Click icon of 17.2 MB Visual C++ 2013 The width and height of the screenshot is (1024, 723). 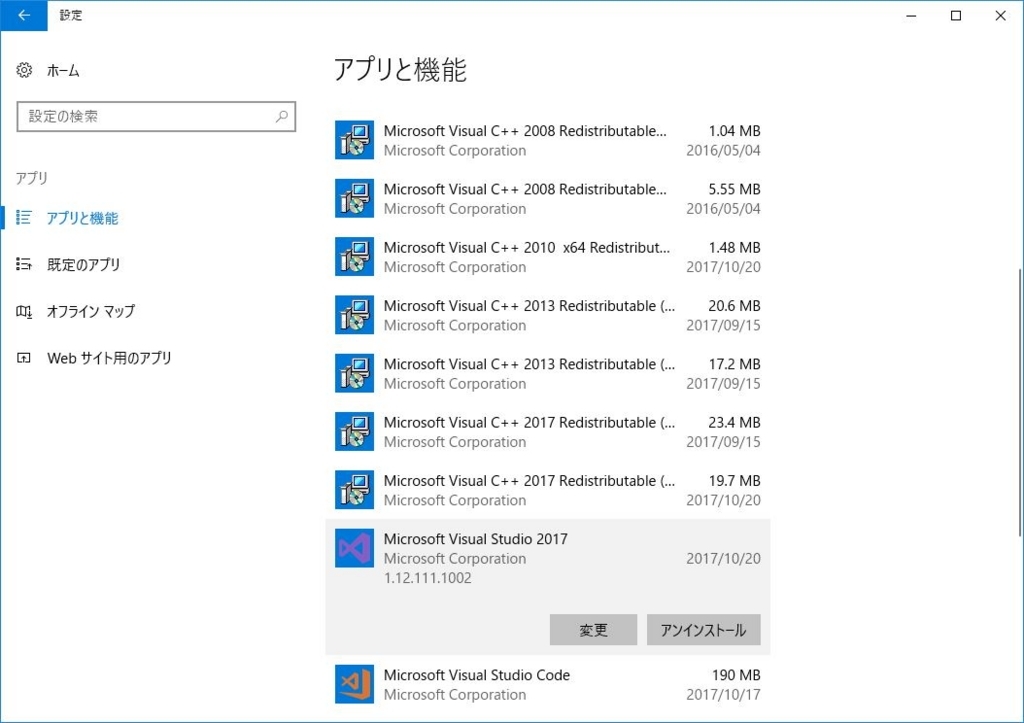355,373
